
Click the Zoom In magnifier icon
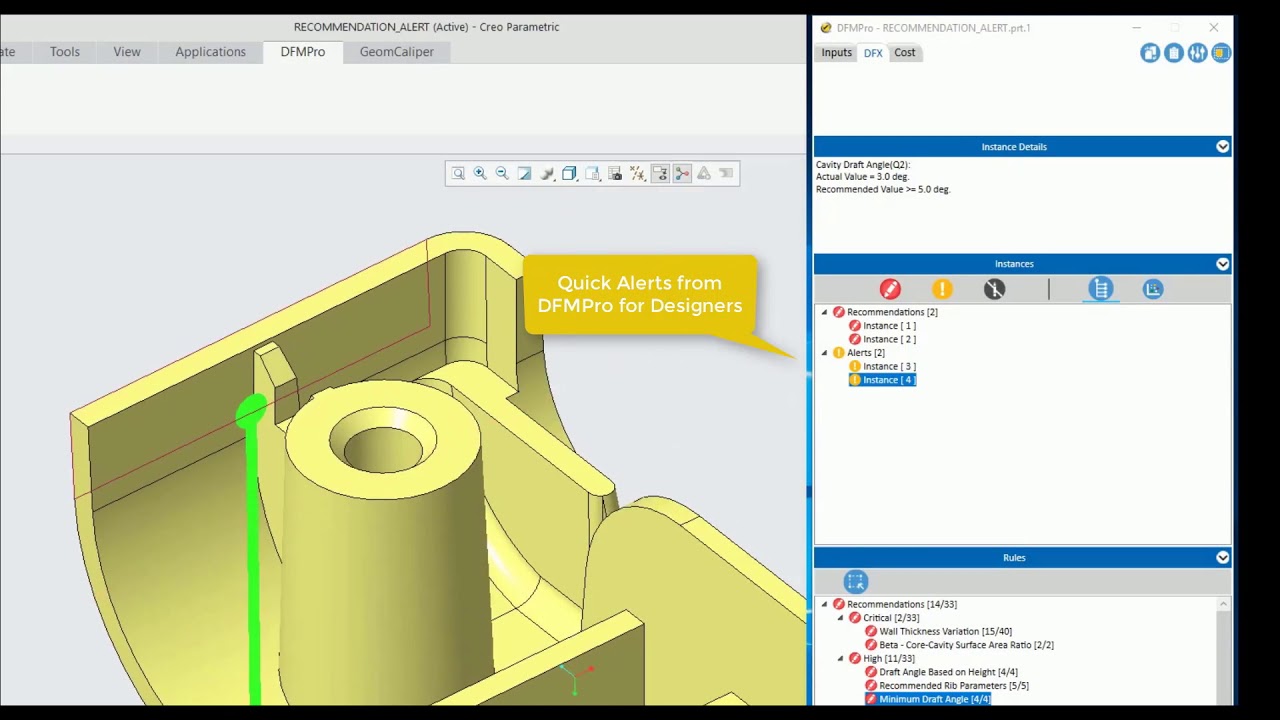[x=480, y=174]
